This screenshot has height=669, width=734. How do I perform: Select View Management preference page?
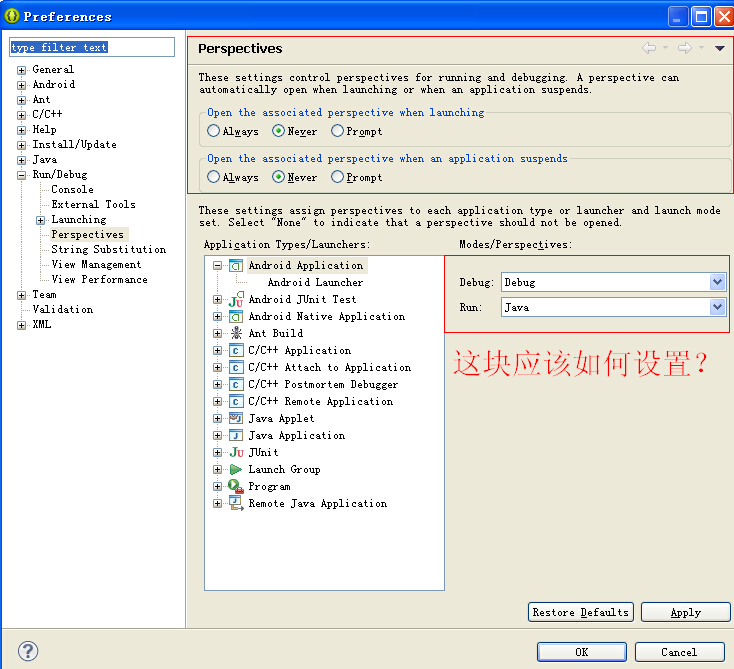(96, 265)
